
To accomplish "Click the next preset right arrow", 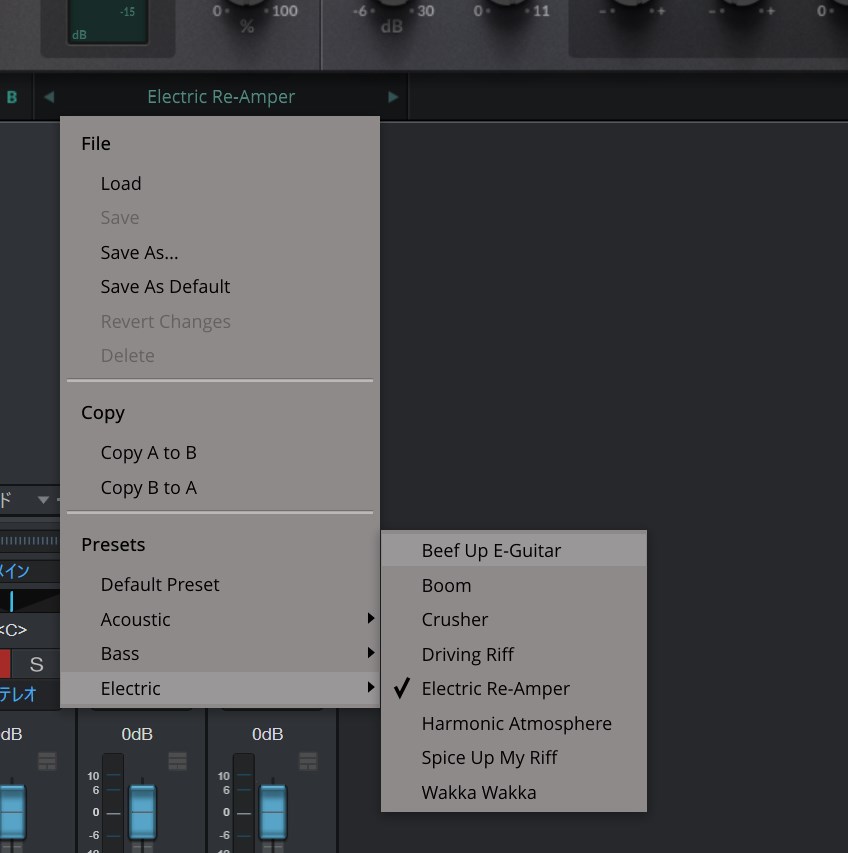I will (393, 97).
